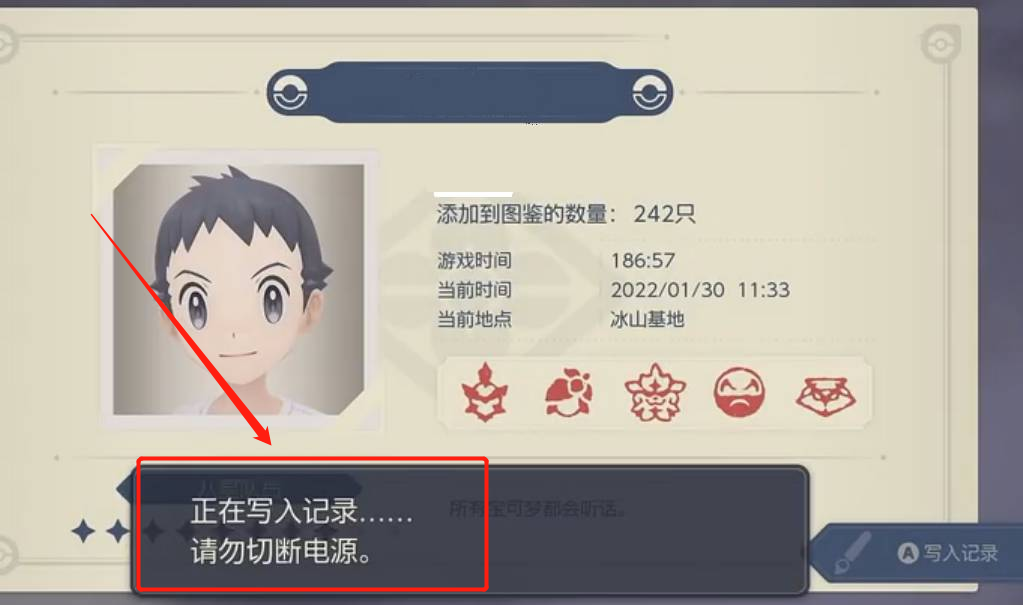Click the trainer portrait photo
This screenshot has height=605, width=1023.
tap(239, 289)
